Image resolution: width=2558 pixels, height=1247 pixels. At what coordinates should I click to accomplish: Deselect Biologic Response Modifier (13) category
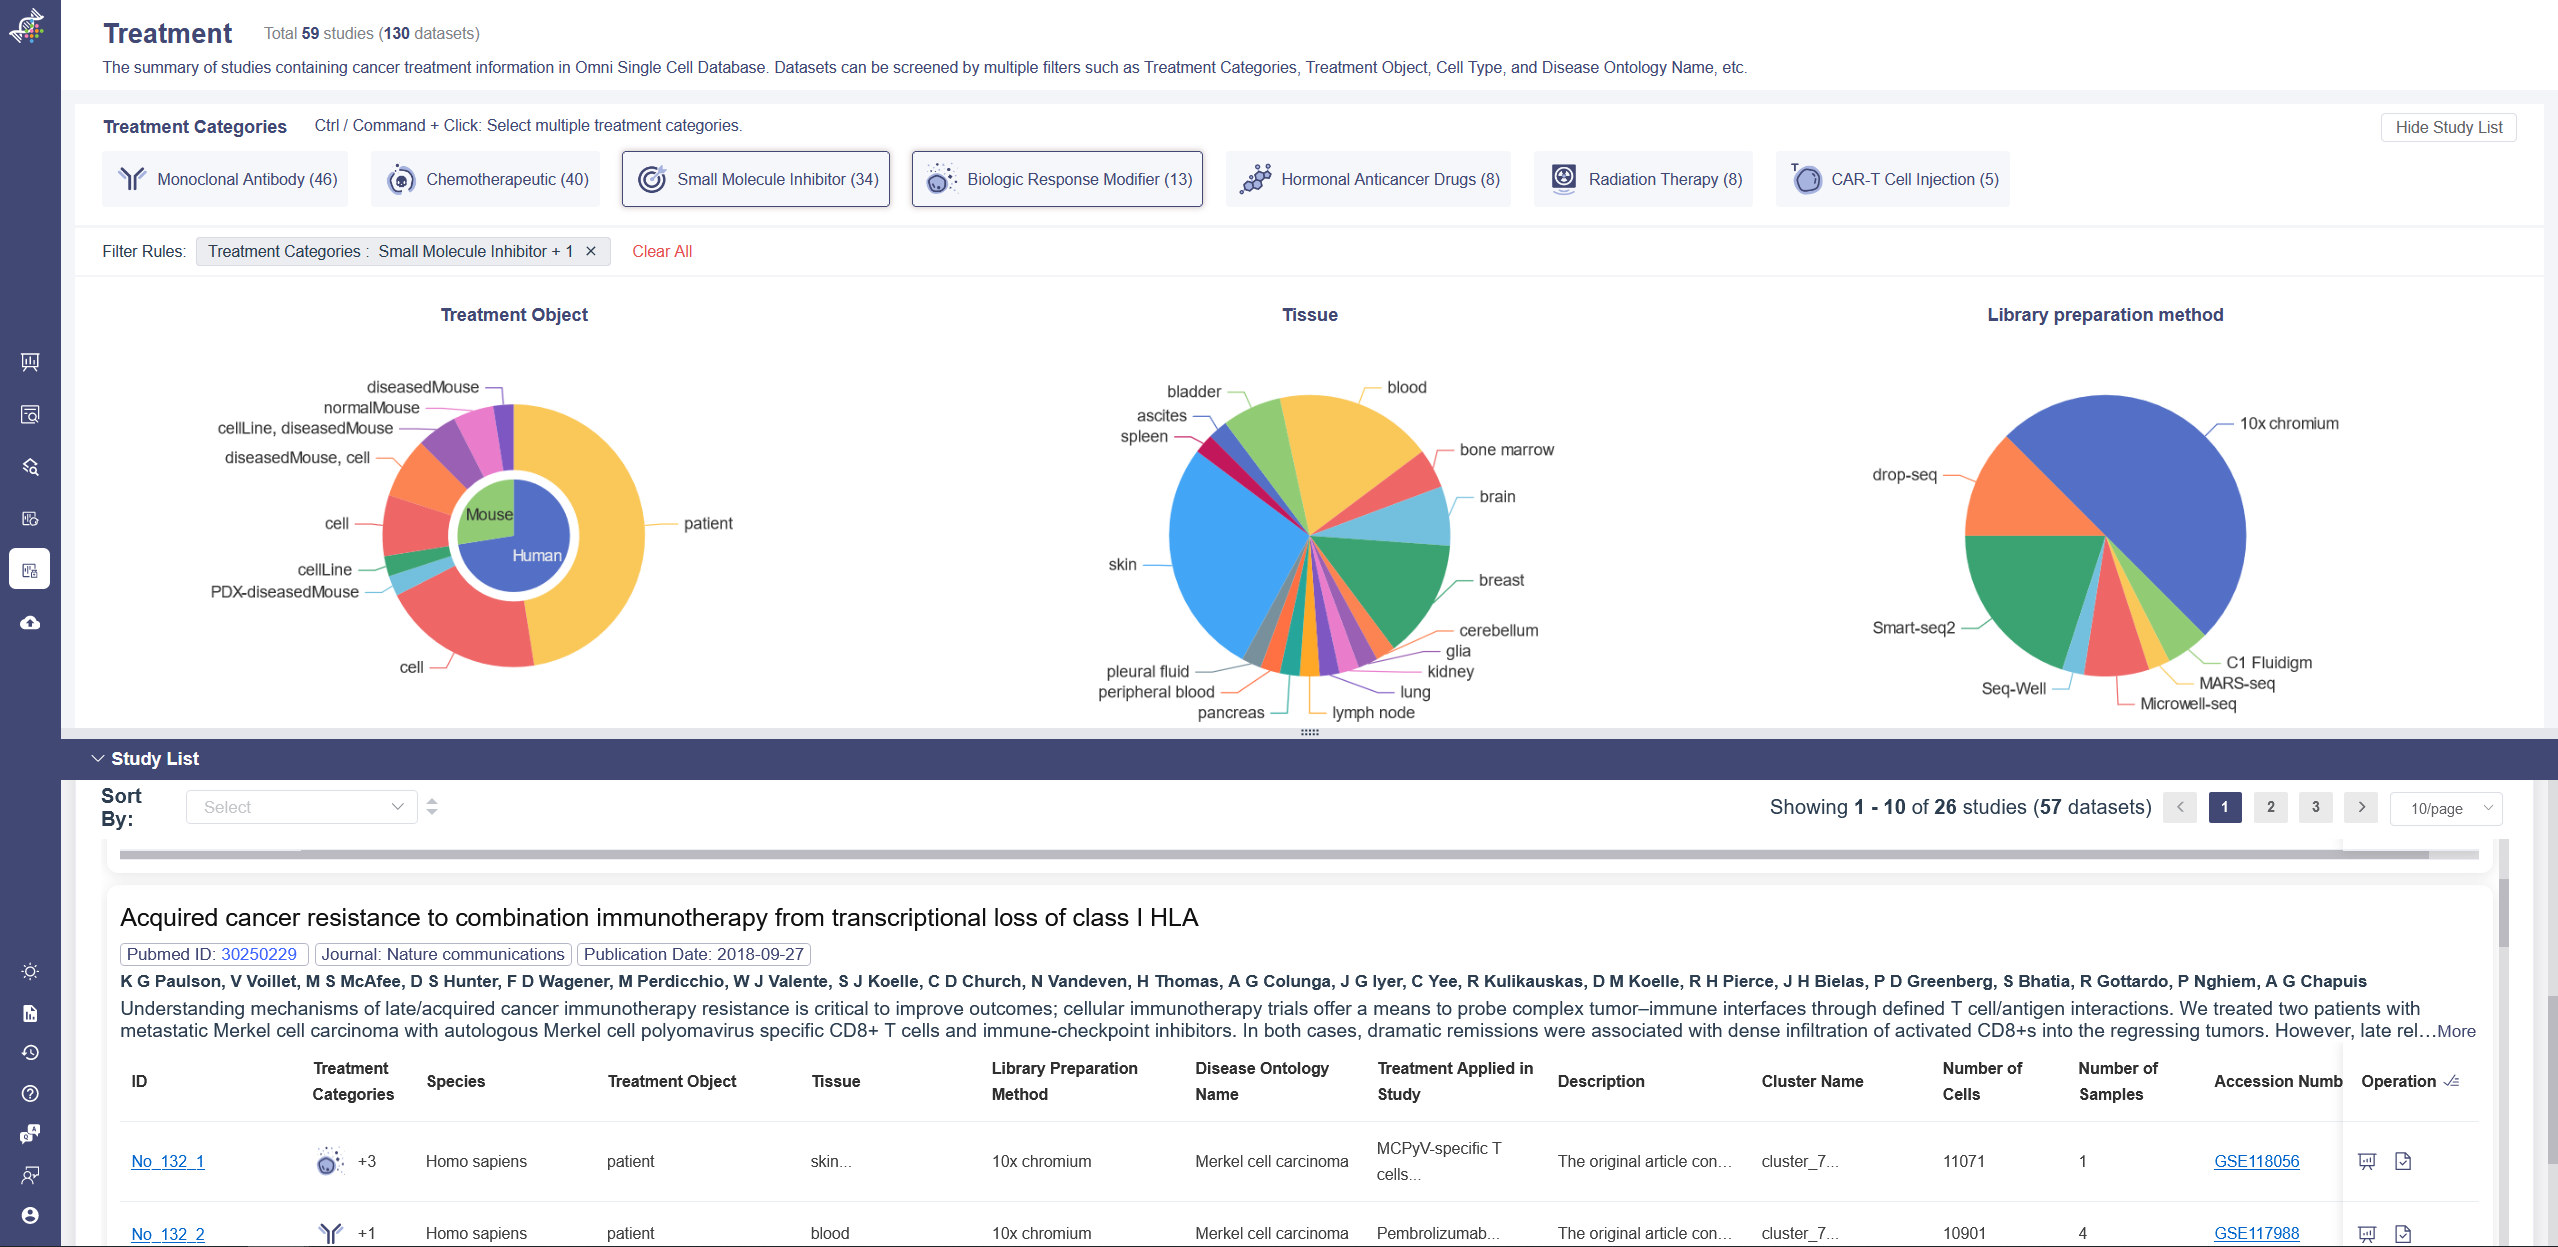[x=1057, y=179]
